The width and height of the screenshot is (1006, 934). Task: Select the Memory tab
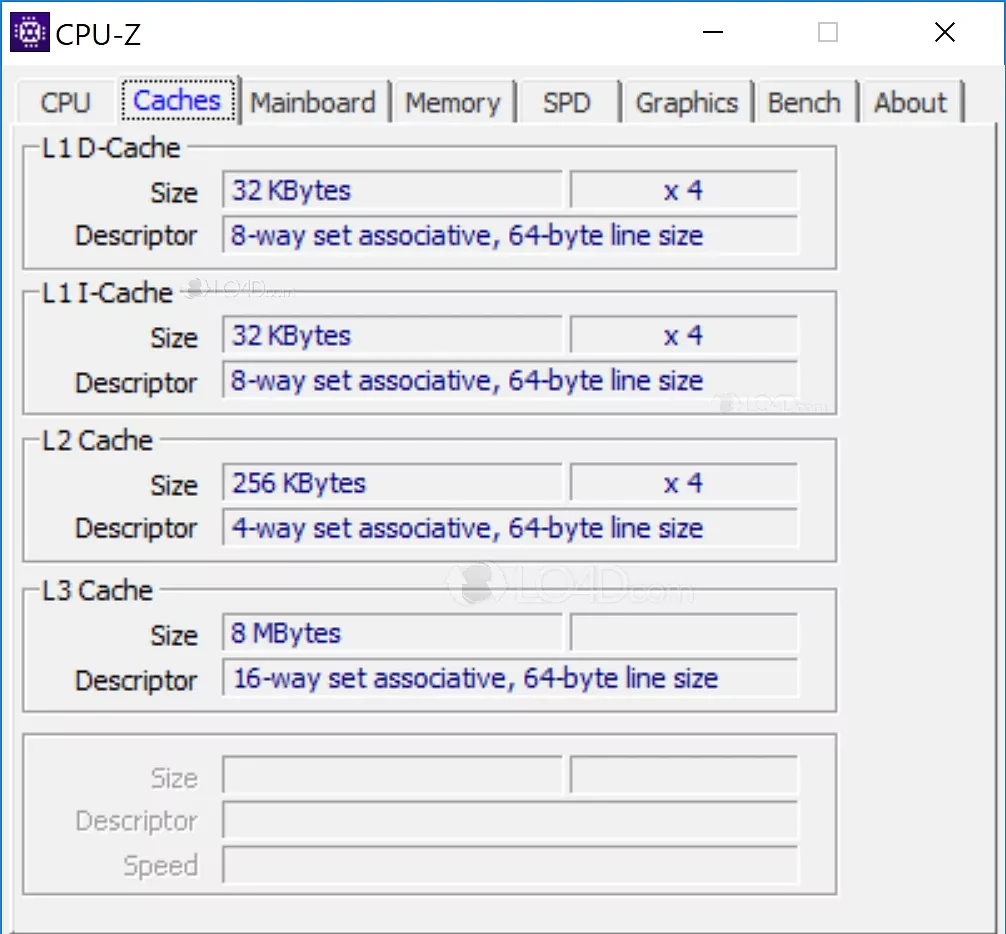click(454, 101)
